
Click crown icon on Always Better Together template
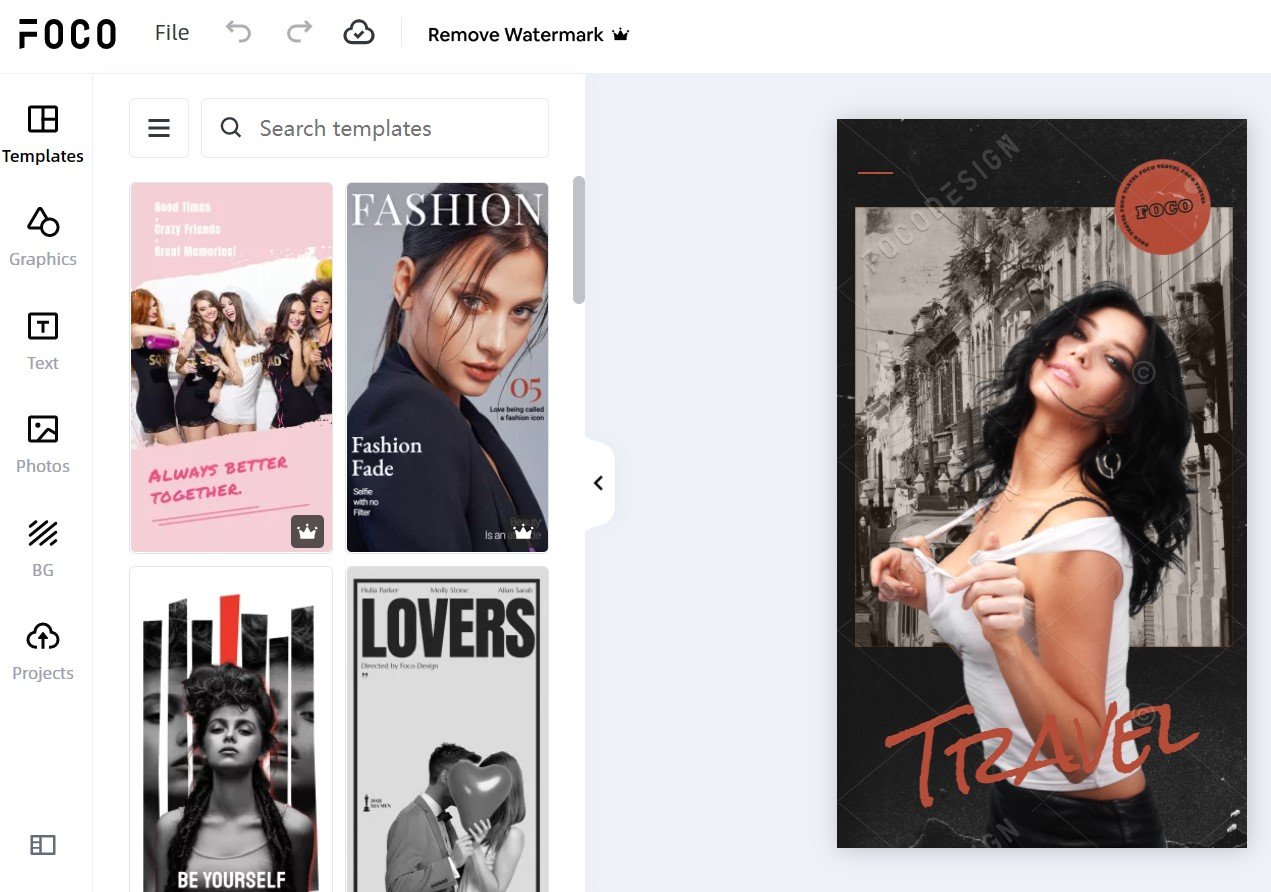click(x=307, y=532)
